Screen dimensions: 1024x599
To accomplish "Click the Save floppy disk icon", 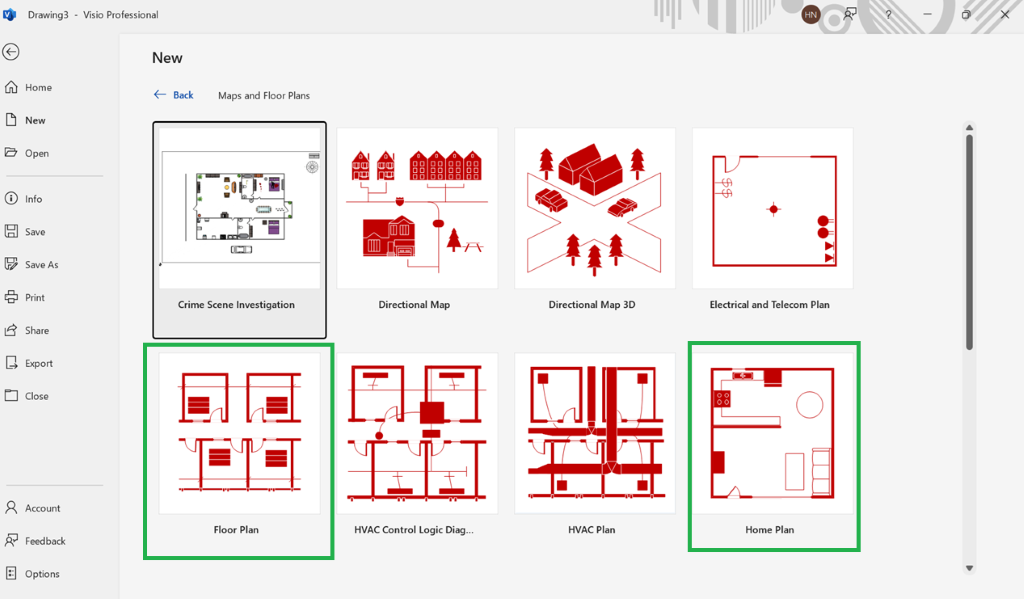I will 11,231.
